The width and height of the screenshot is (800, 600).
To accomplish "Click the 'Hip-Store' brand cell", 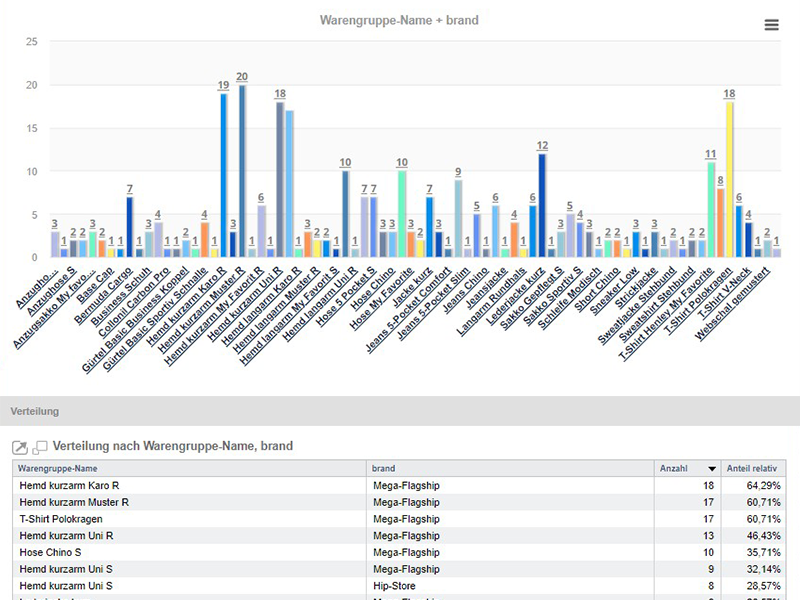I will [394, 586].
